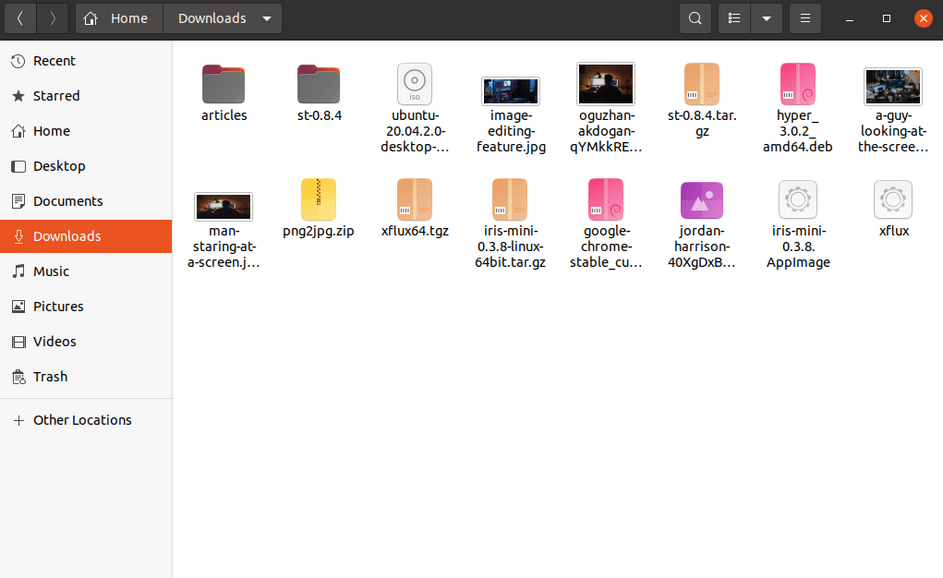
Task: Select the hyper_3.0.2_amd64.deb package icon
Action: pyautogui.click(x=797, y=84)
